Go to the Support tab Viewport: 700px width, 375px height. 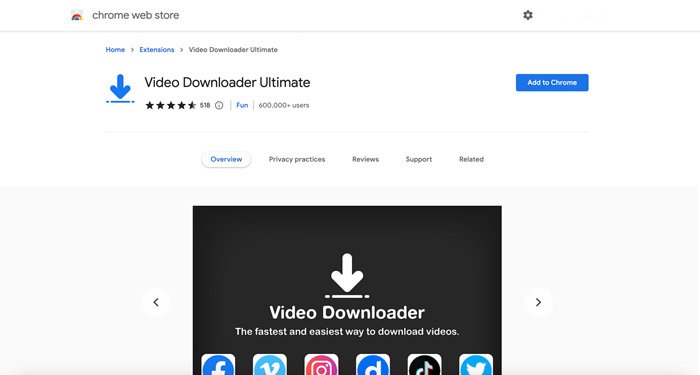point(419,159)
